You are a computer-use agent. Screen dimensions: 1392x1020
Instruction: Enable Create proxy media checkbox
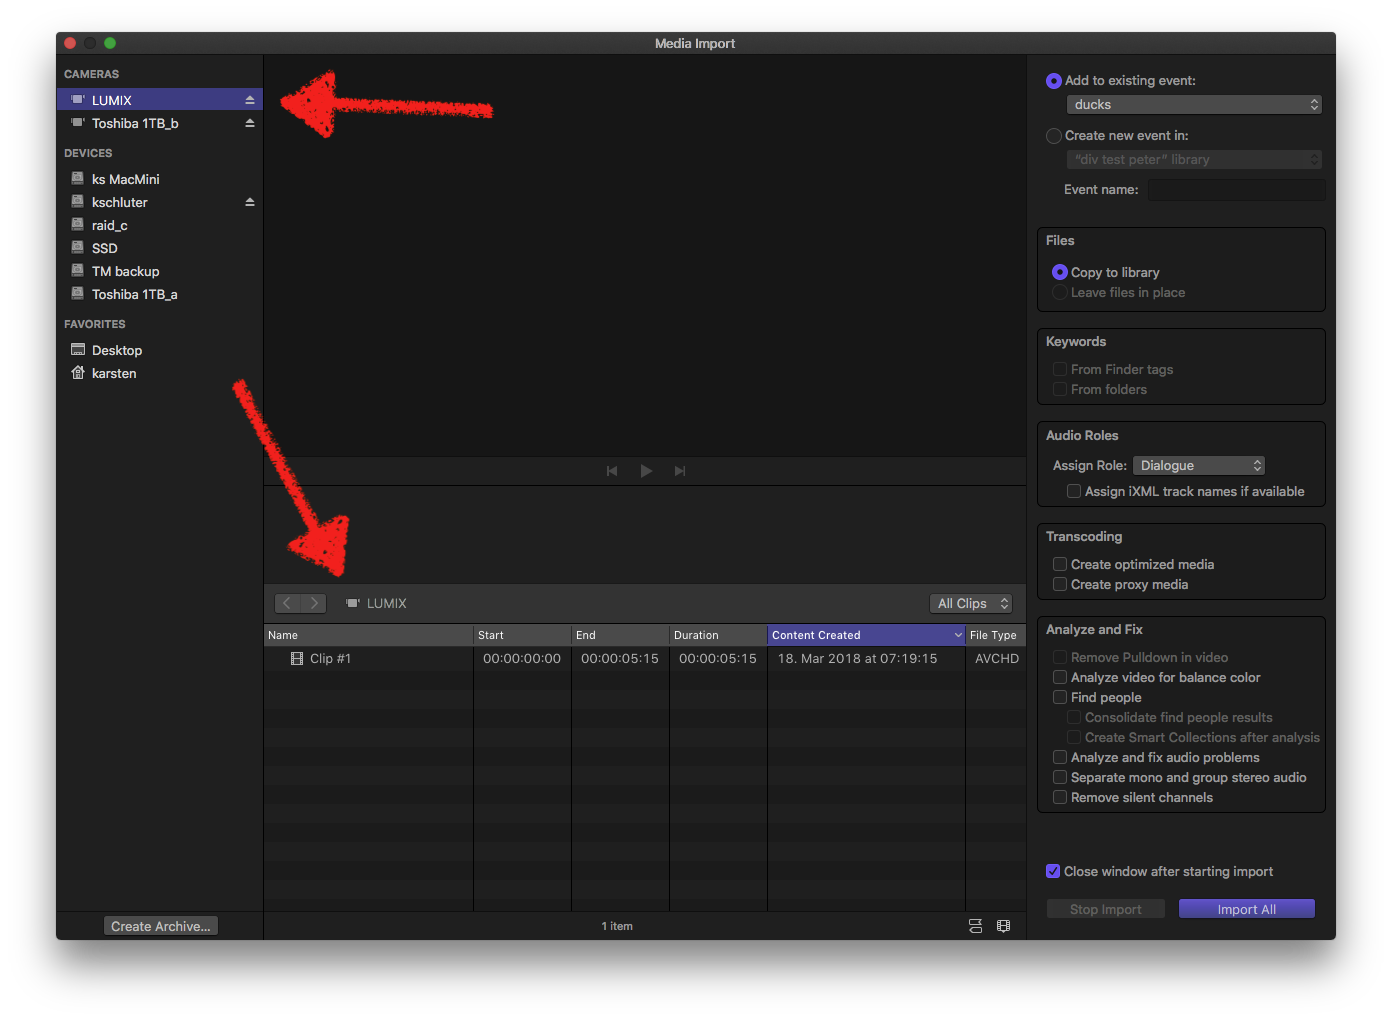(x=1060, y=584)
